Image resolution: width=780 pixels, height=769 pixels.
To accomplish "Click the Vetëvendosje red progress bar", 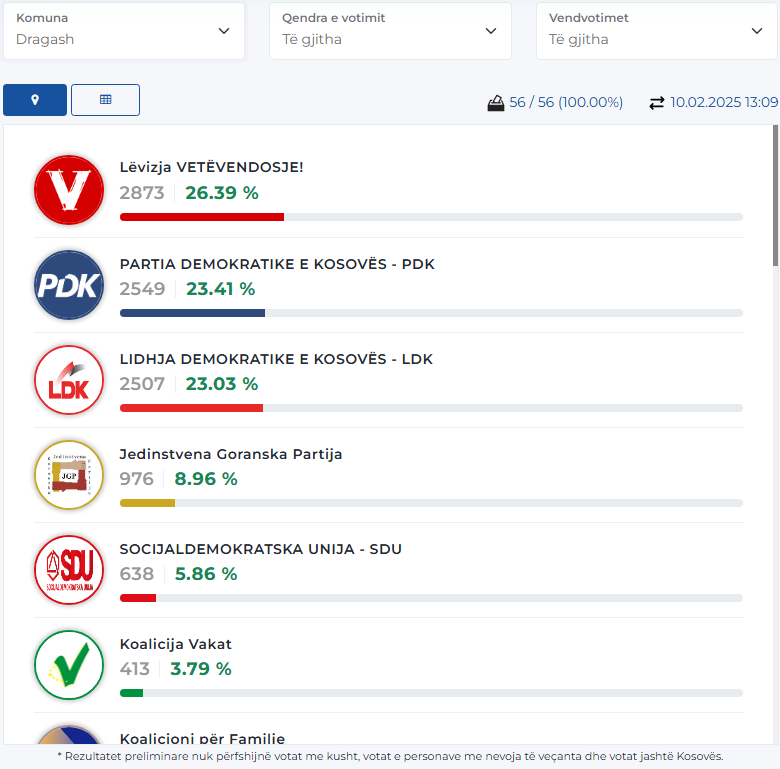I will pyautogui.click(x=202, y=217).
